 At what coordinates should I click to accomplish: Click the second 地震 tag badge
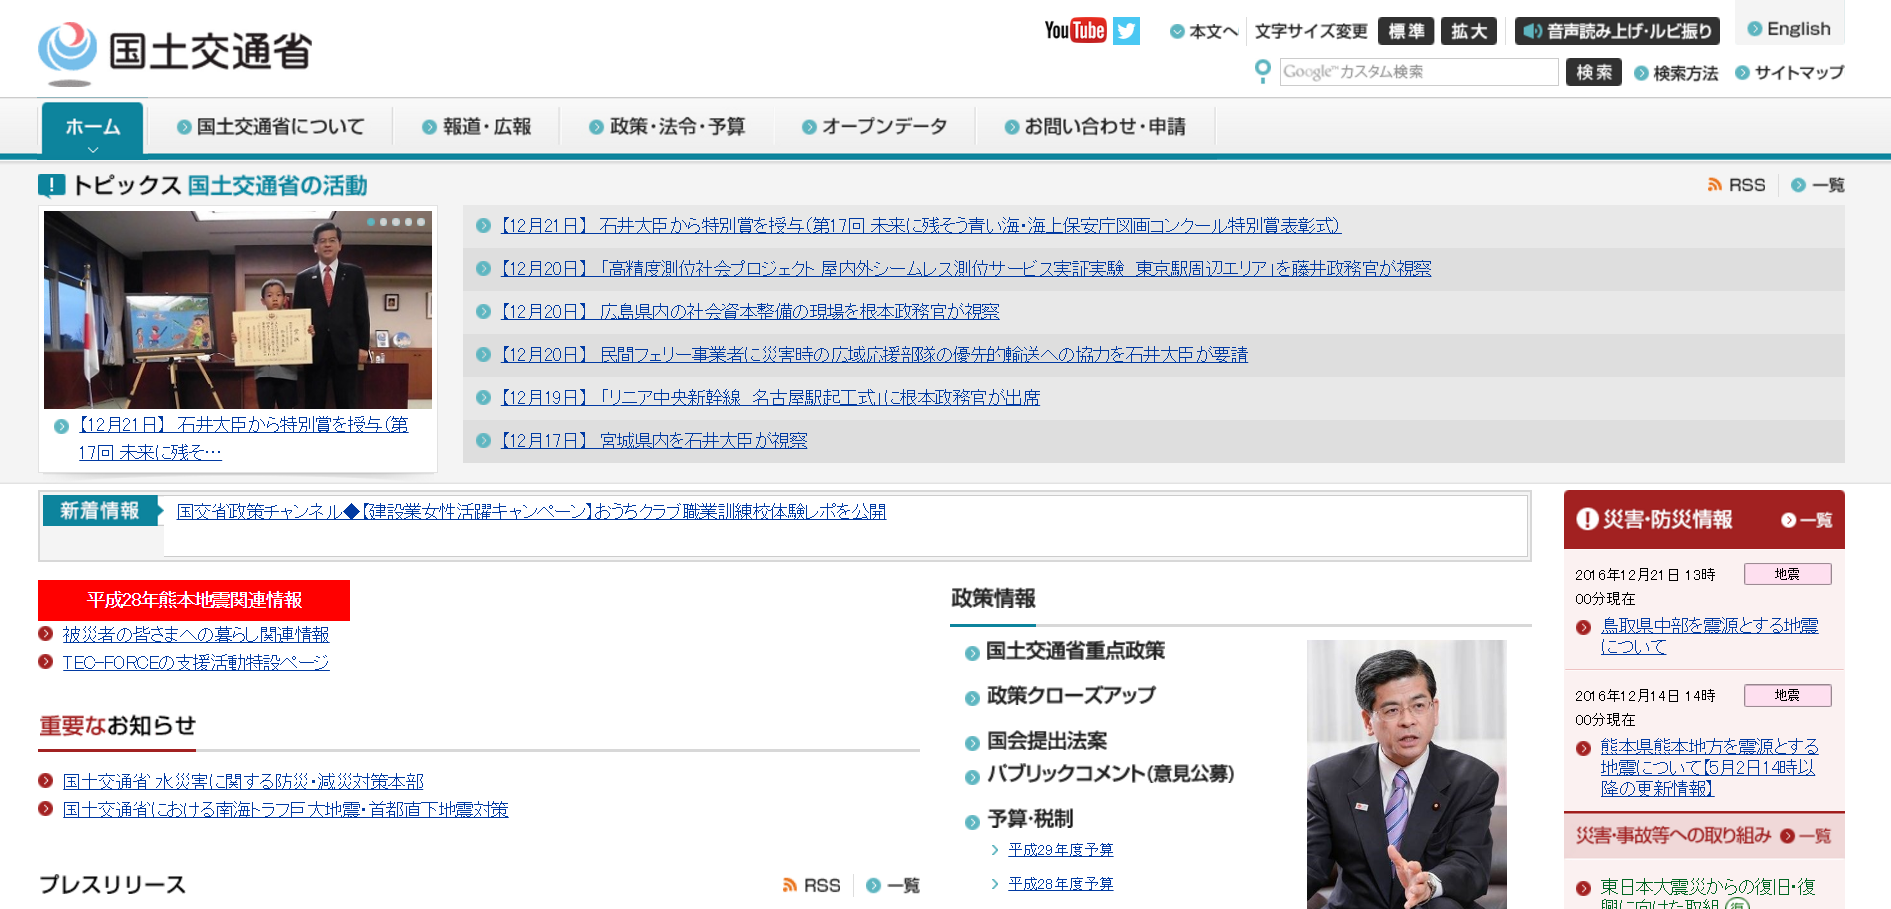point(1788,695)
